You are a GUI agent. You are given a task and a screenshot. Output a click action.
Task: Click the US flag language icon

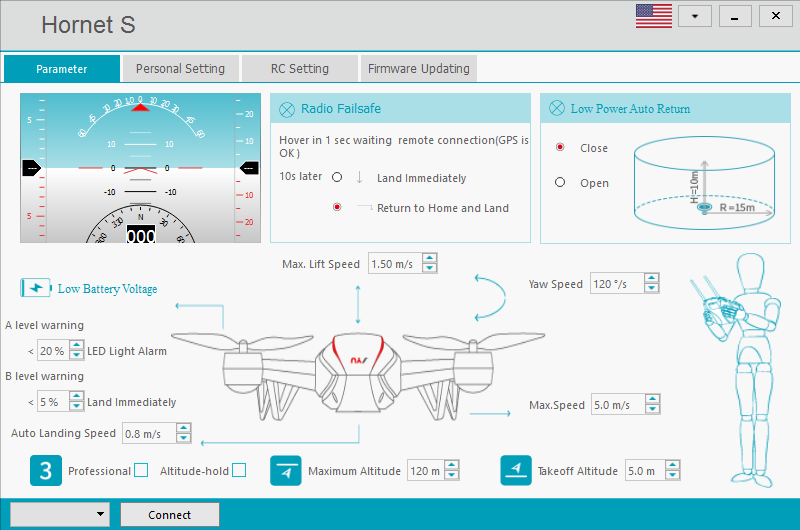653,16
